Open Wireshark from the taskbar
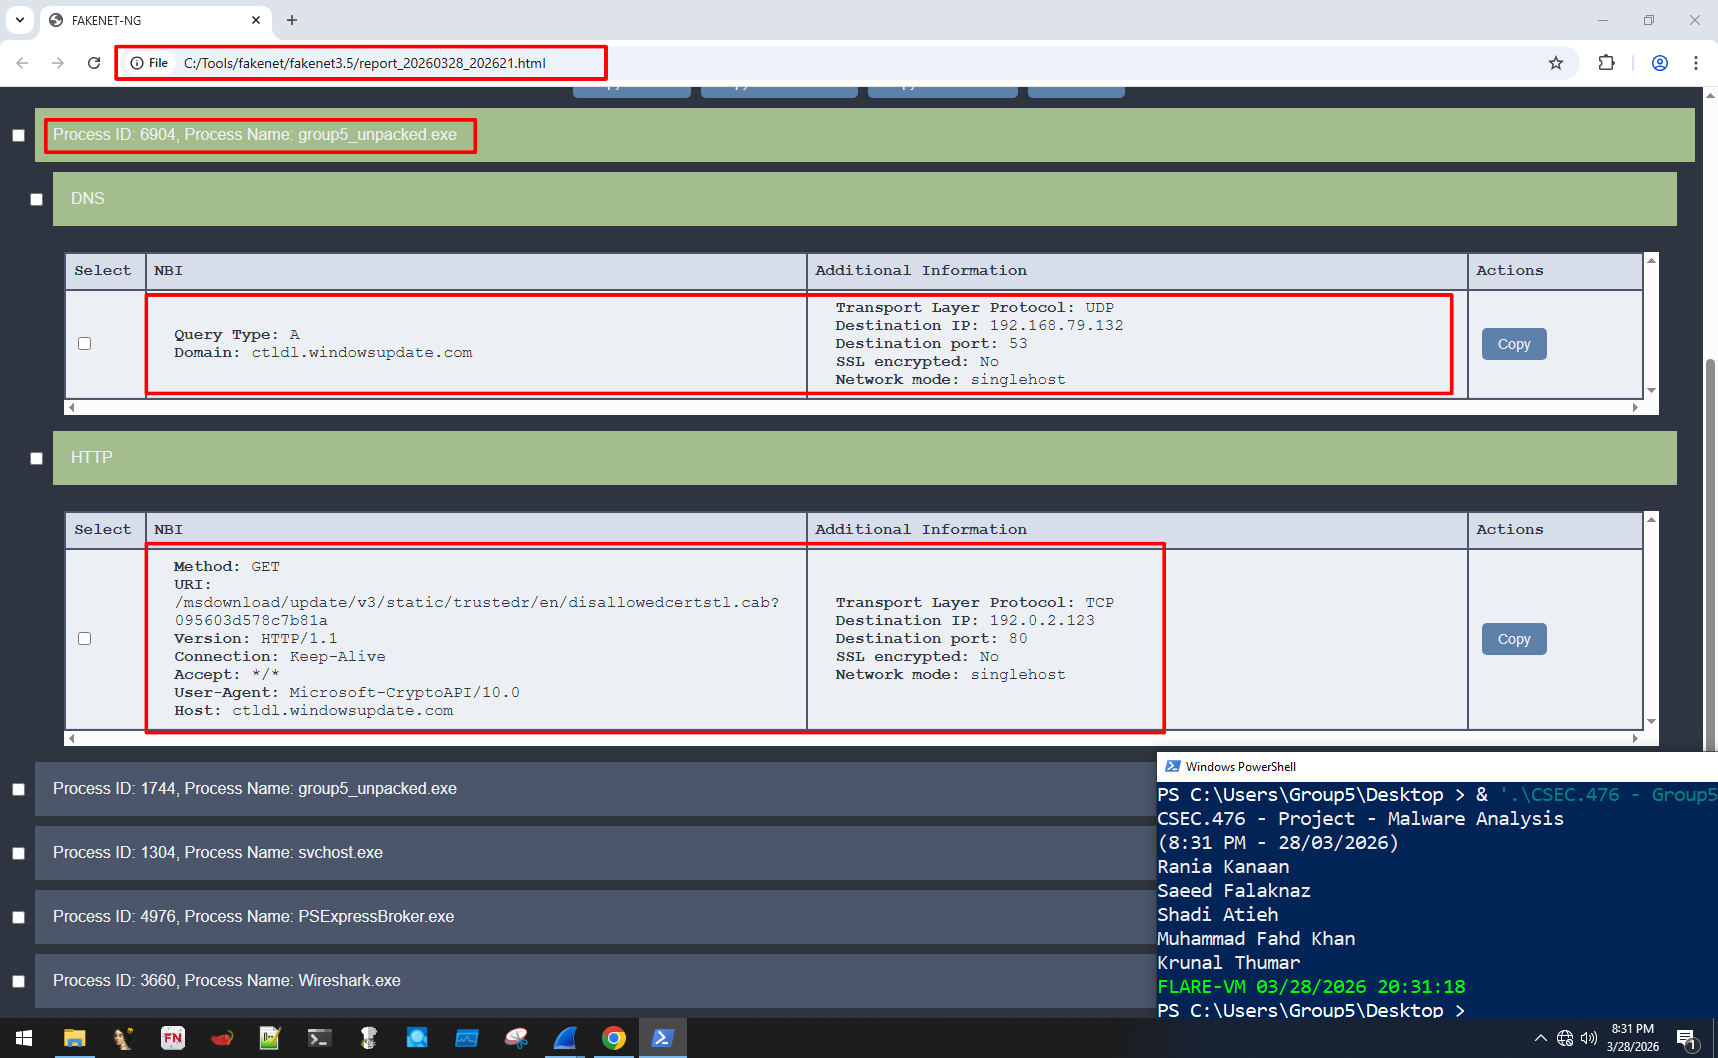This screenshot has height=1058, width=1718. point(565,1038)
